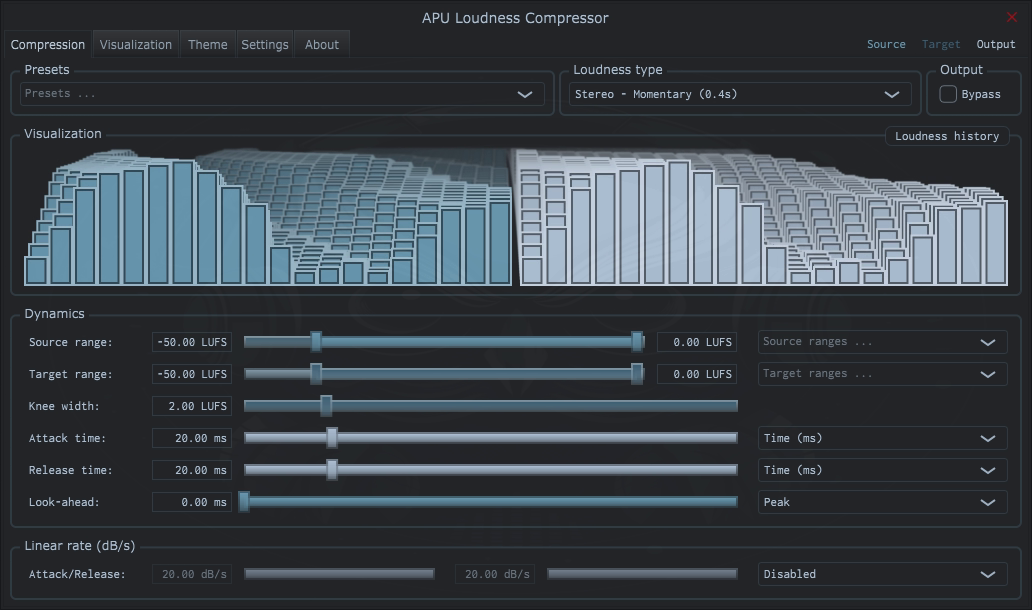This screenshot has height=610, width=1032.
Task: Select the Source view option
Action: point(886,44)
